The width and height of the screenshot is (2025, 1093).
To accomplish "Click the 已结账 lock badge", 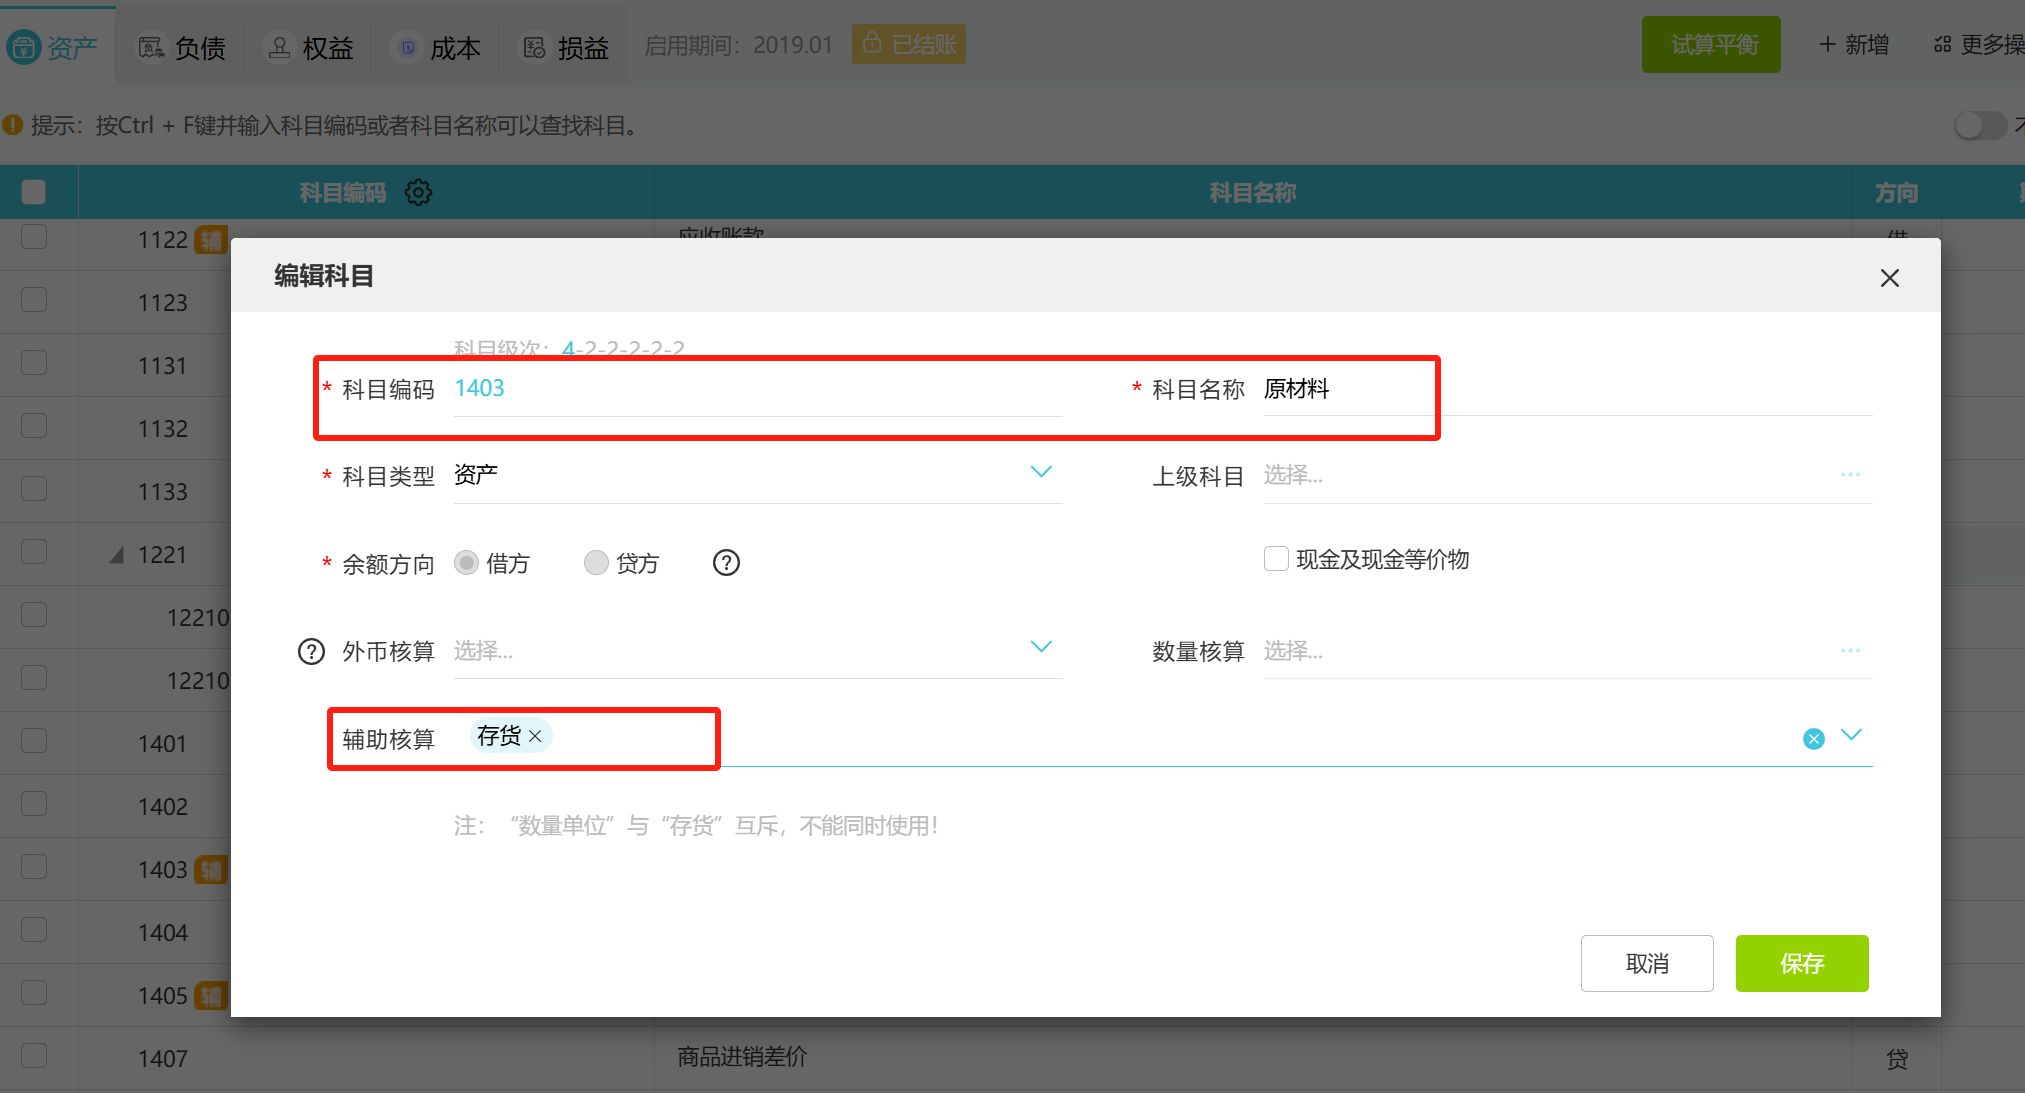I will (x=908, y=44).
